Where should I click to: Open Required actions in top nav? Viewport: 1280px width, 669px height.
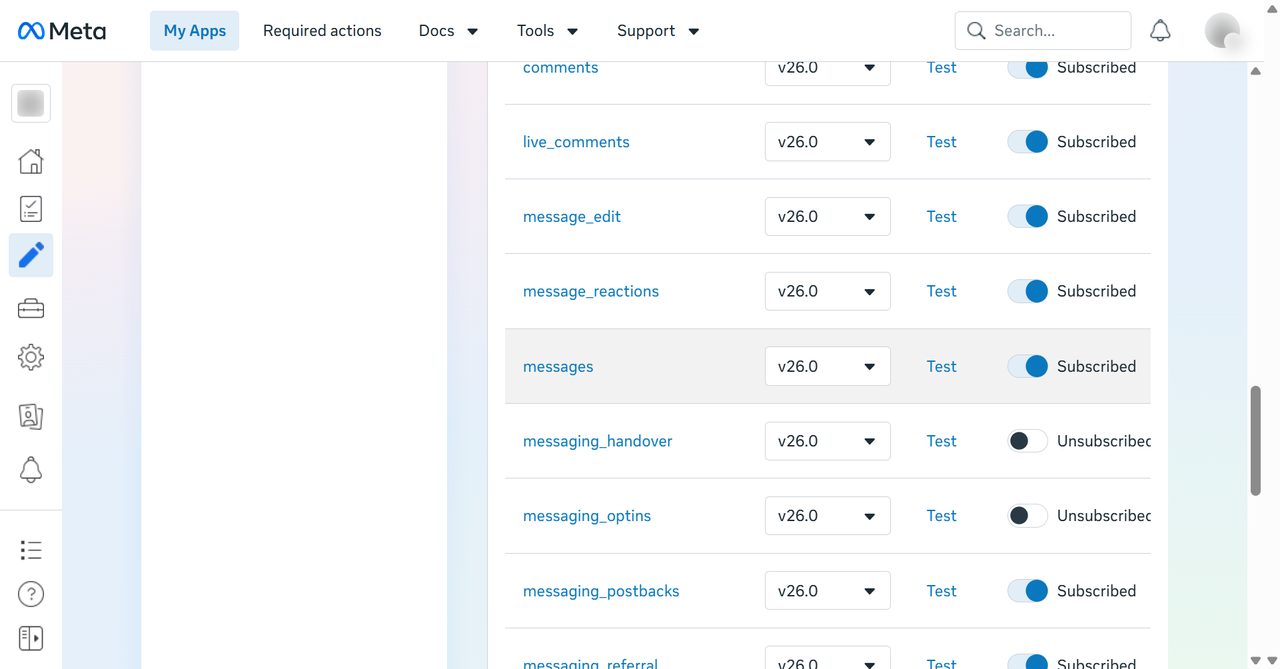[x=322, y=31]
